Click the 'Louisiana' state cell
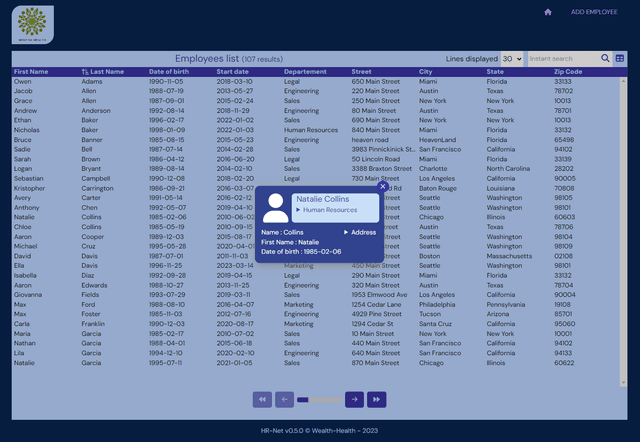The image size is (640, 442). click(x=500, y=188)
